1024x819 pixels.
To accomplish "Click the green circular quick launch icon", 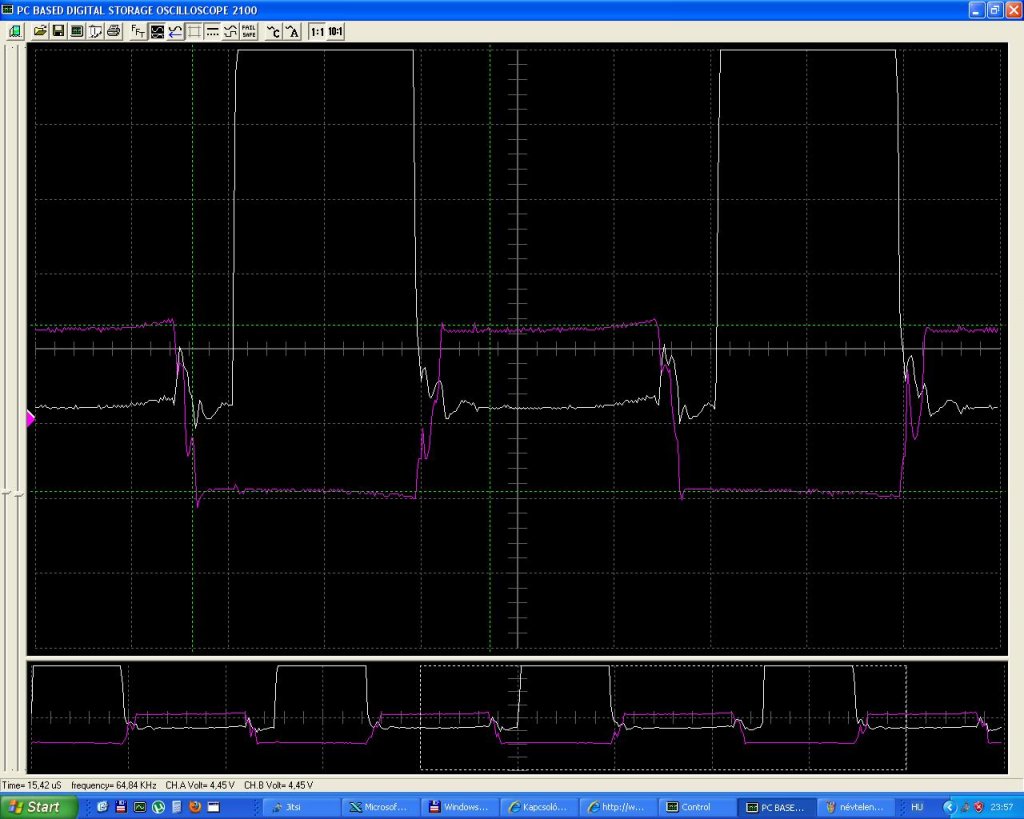I will [x=158, y=807].
